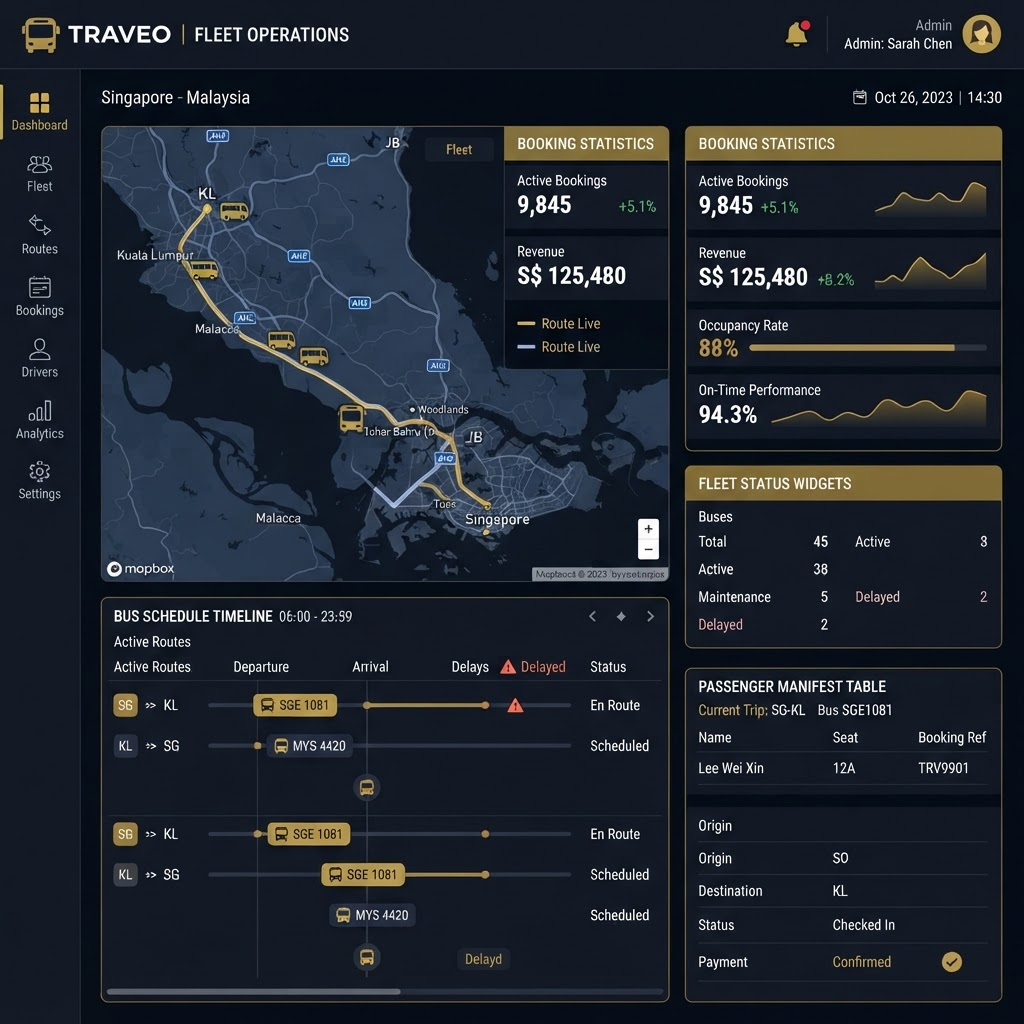The height and width of the screenshot is (1024, 1024).
Task: Open Routes in the sidebar
Action: click(39, 235)
